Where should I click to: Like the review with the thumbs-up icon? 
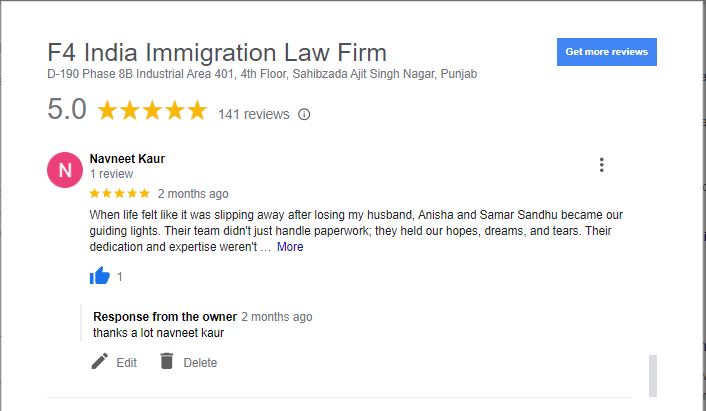tap(100, 276)
